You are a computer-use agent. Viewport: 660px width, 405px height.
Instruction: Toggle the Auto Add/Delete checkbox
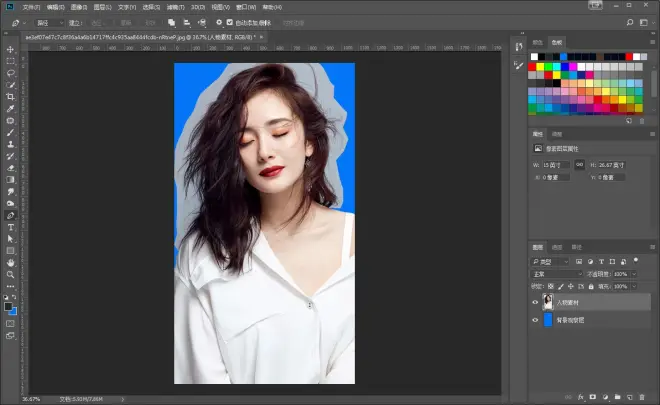[x=230, y=22]
